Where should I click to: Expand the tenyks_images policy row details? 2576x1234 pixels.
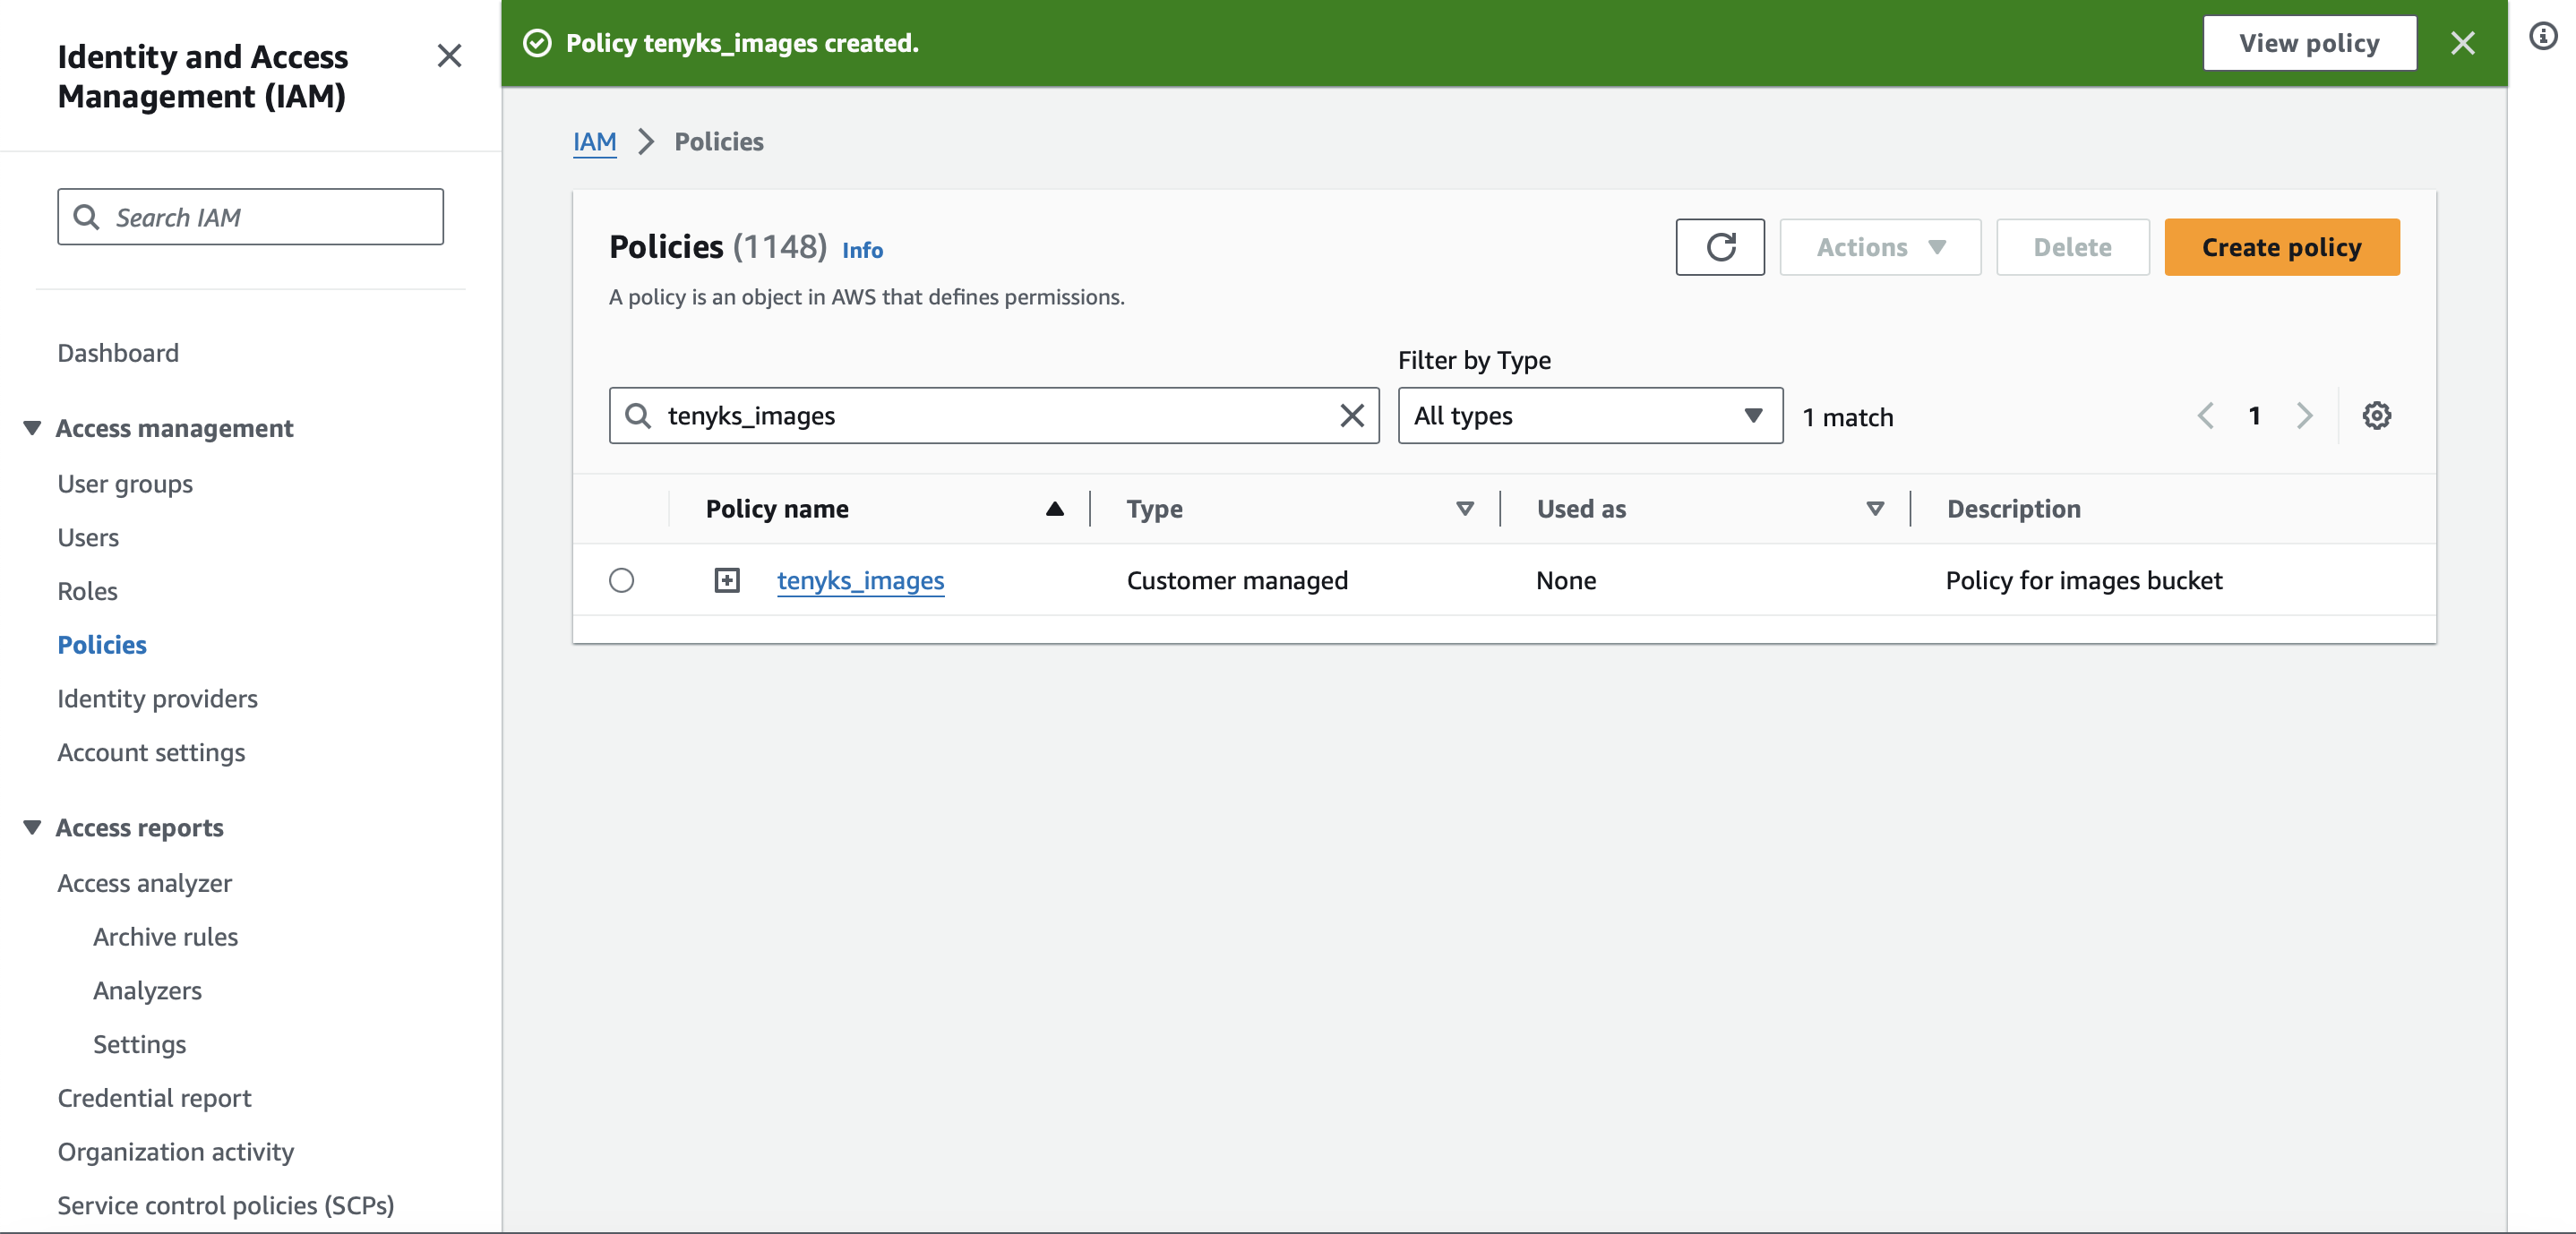coord(727,580)
